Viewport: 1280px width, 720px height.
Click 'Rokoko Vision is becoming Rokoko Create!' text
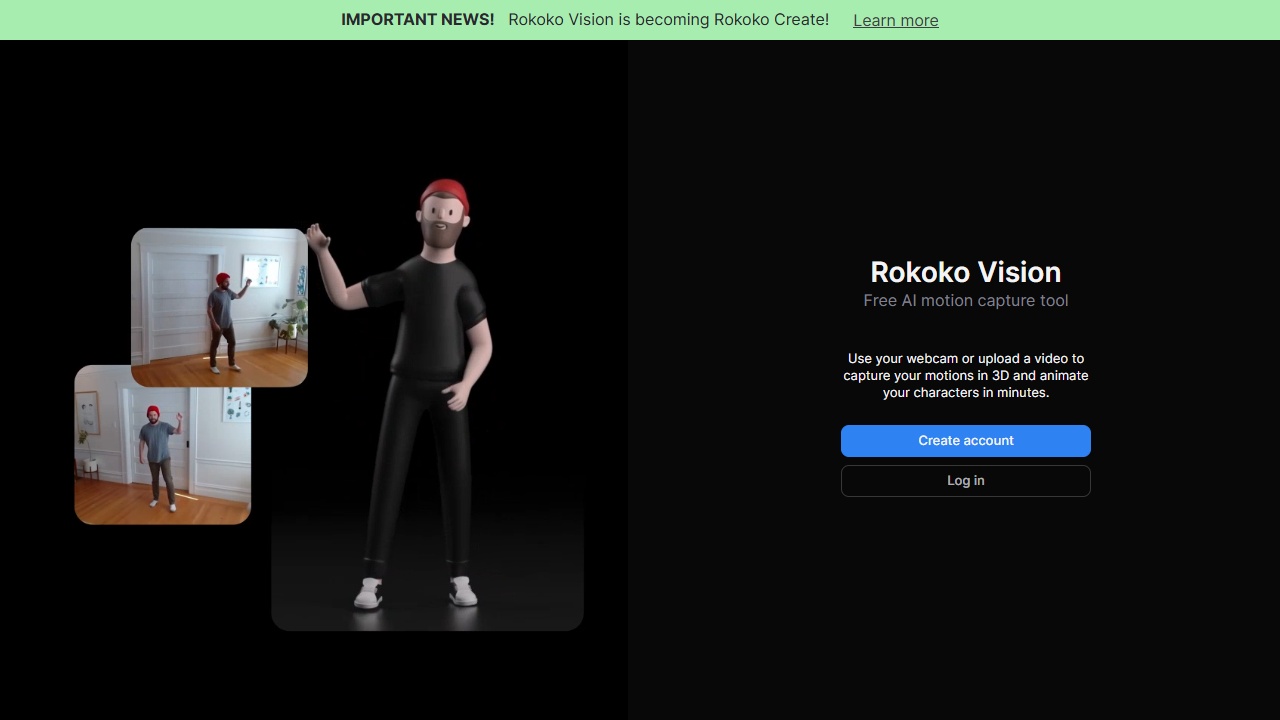[669, 20]
